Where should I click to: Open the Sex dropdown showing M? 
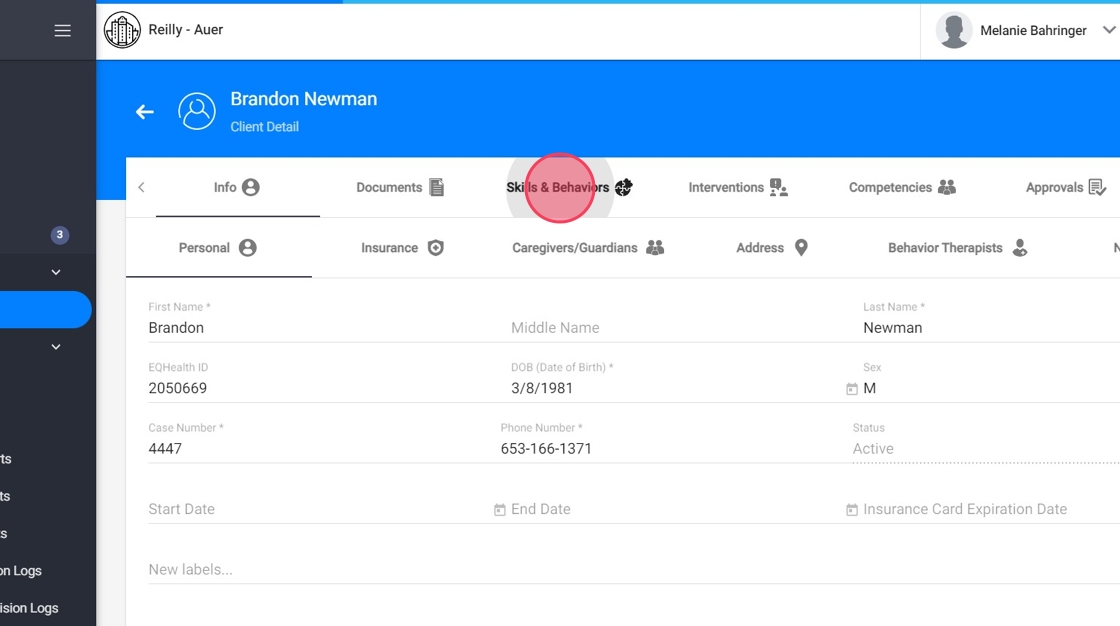point(991,388)
